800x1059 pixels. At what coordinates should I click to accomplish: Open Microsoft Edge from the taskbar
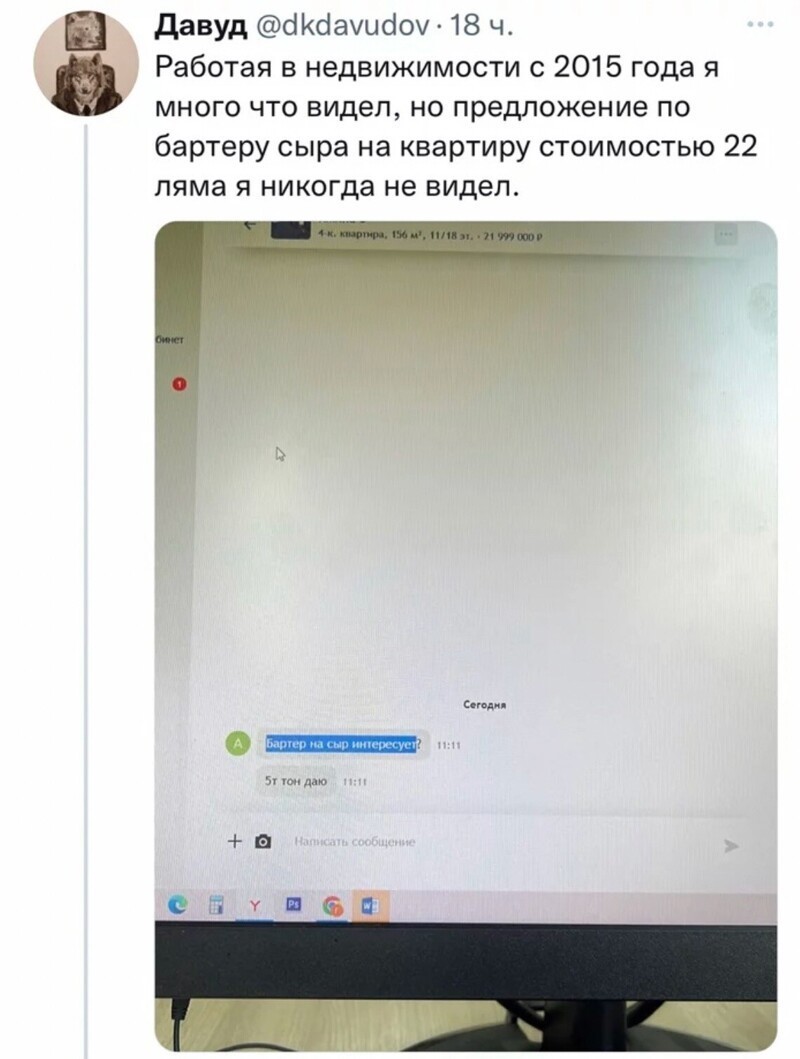click(178, 905)
